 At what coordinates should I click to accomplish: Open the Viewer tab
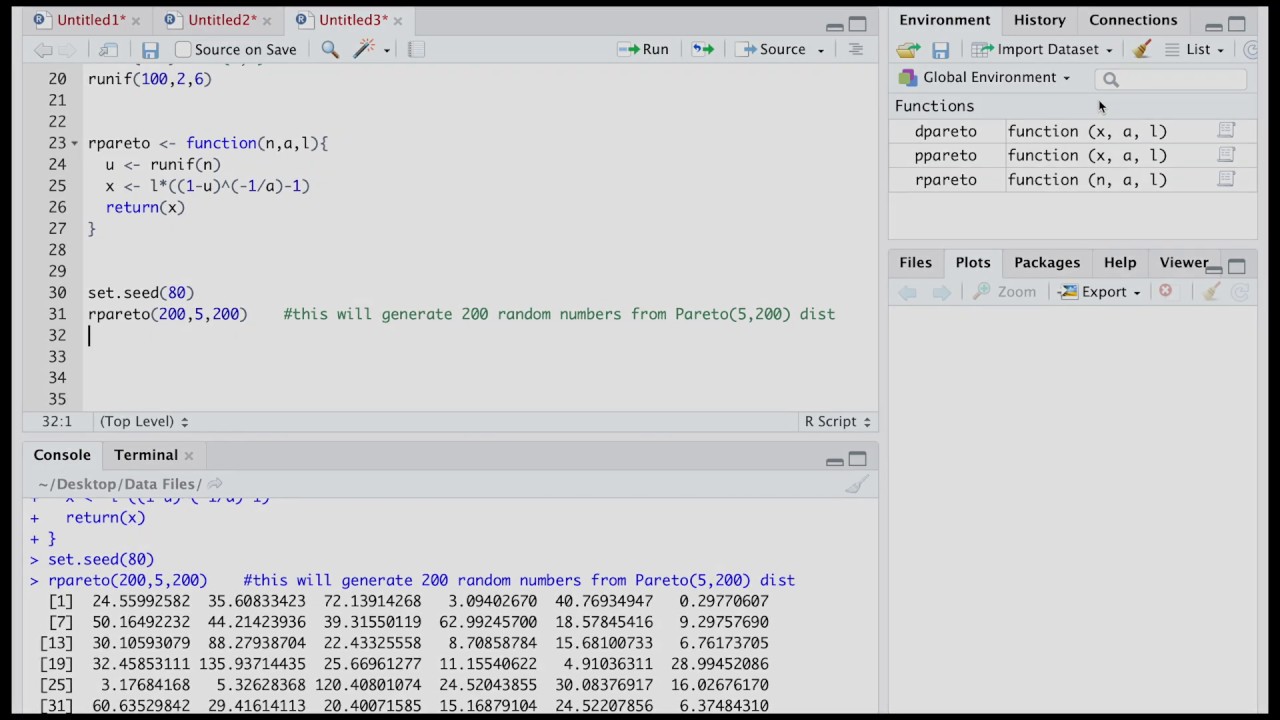tap(1184, 263)
